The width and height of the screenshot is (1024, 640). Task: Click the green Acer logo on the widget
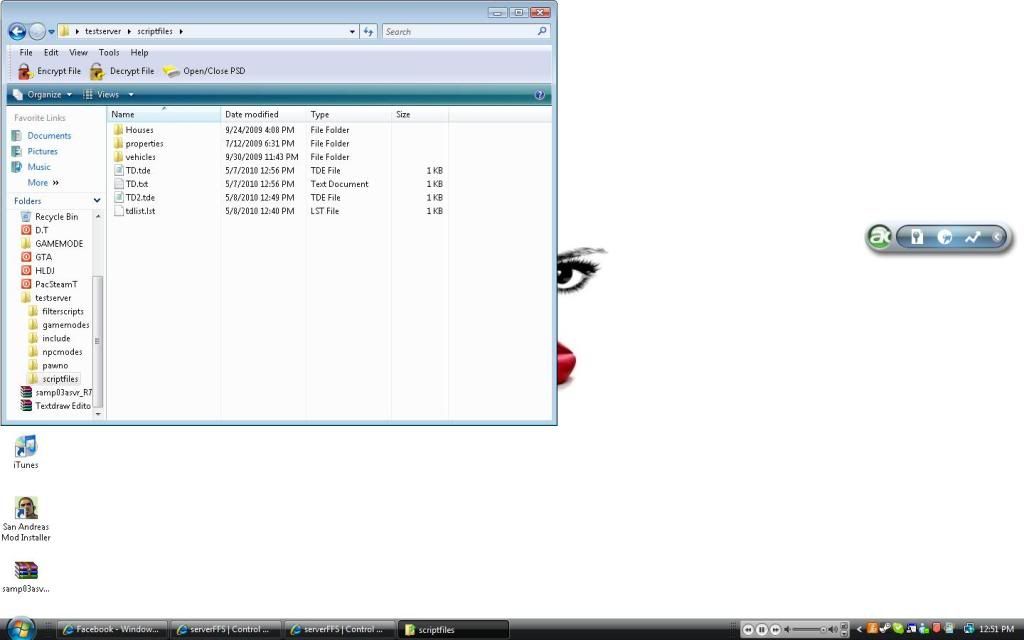tap(880, 237)
